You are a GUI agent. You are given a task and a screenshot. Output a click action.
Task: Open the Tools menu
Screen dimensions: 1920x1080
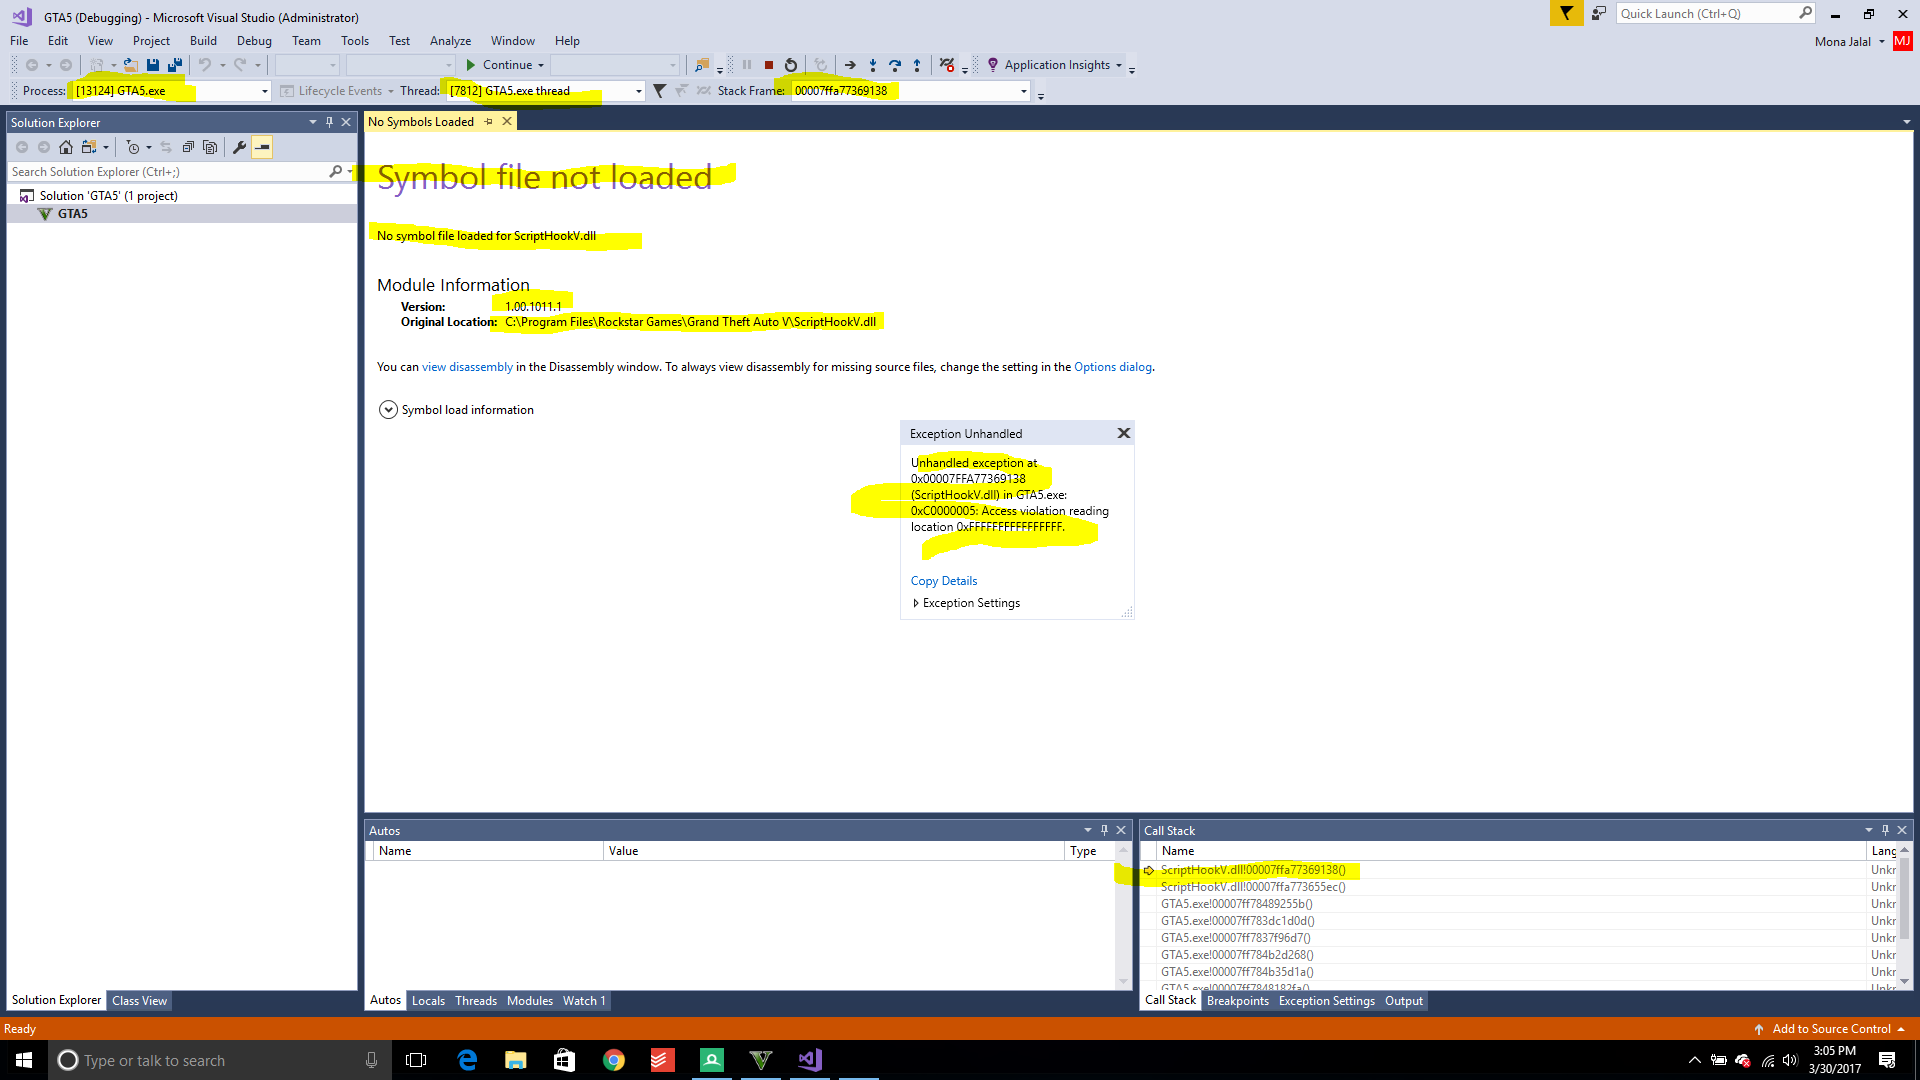point(354,41)
